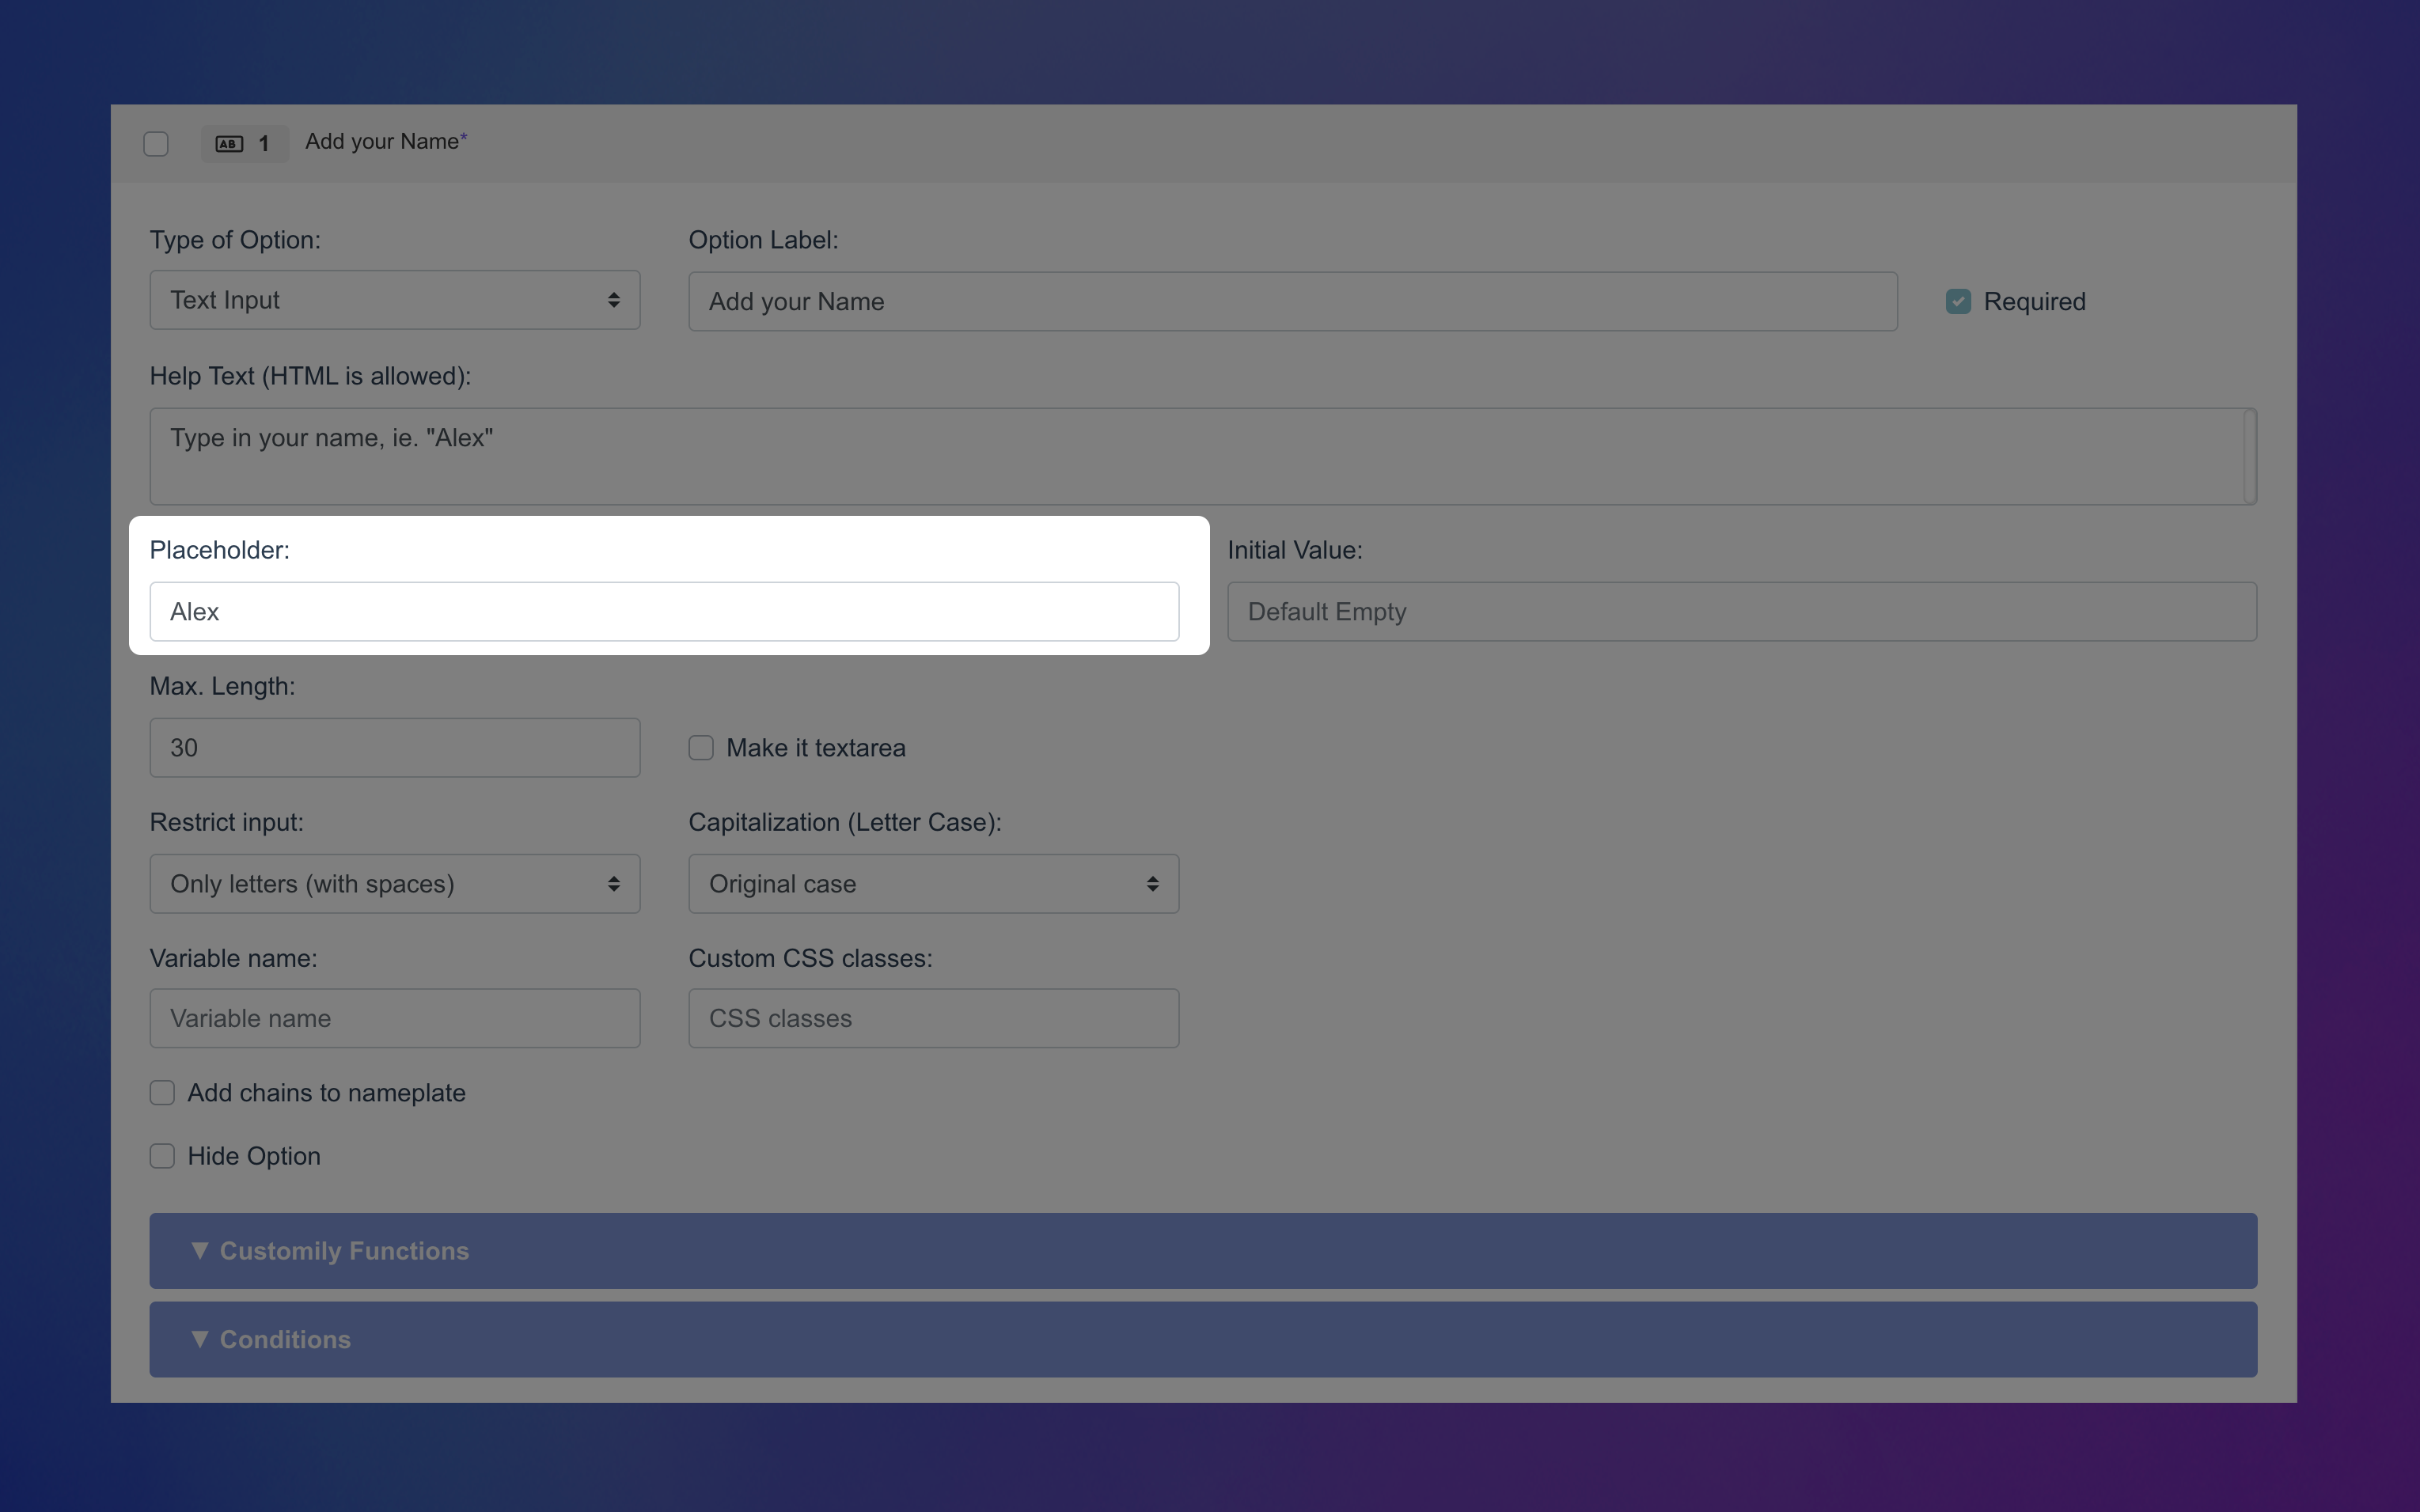
Task: Uncheck the Required checkbox
Action: point(1957,300)
